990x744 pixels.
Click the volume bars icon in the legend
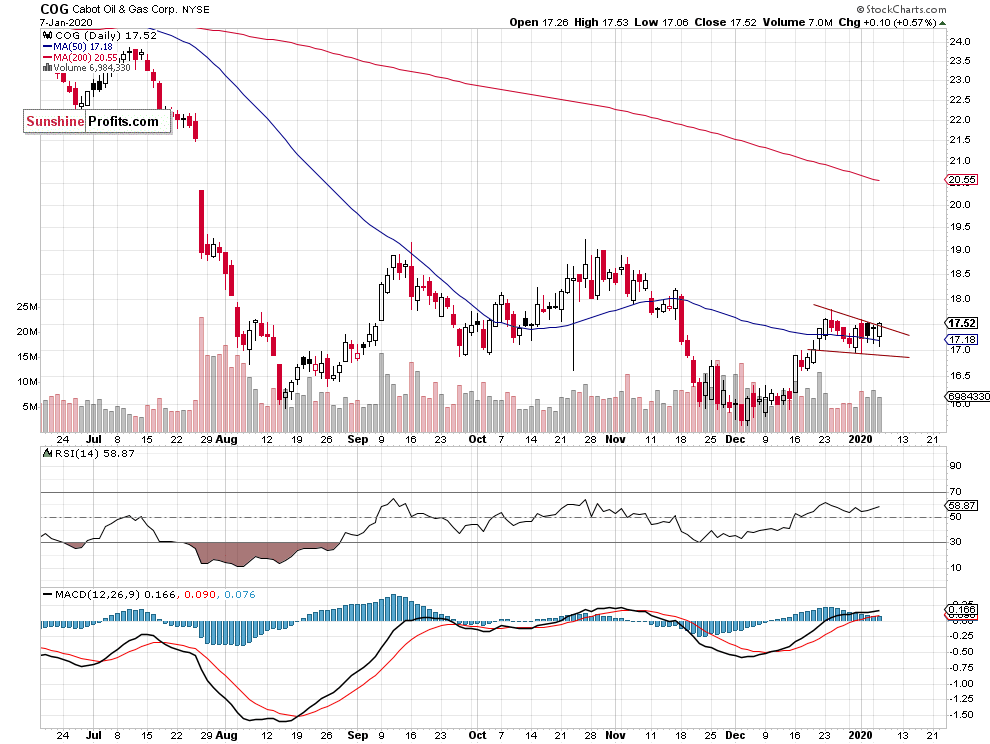click(x=47, y=68)
